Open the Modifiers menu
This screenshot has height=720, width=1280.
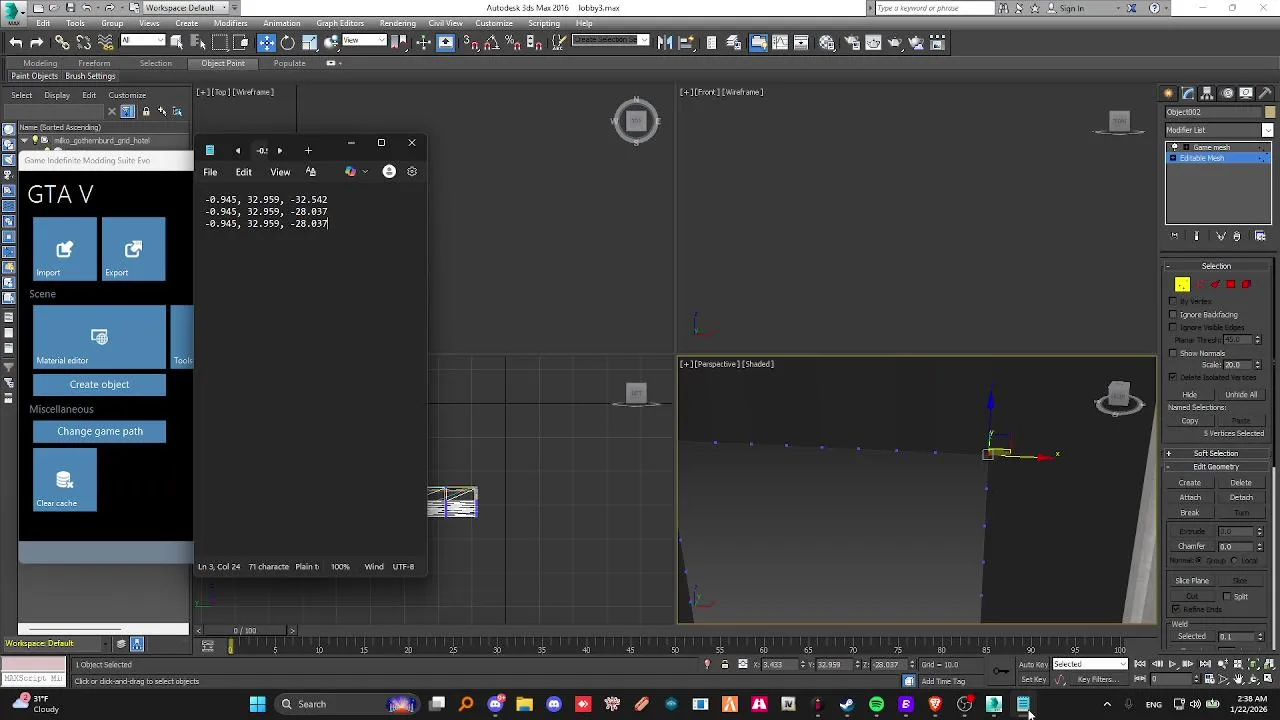pos(230,23)
